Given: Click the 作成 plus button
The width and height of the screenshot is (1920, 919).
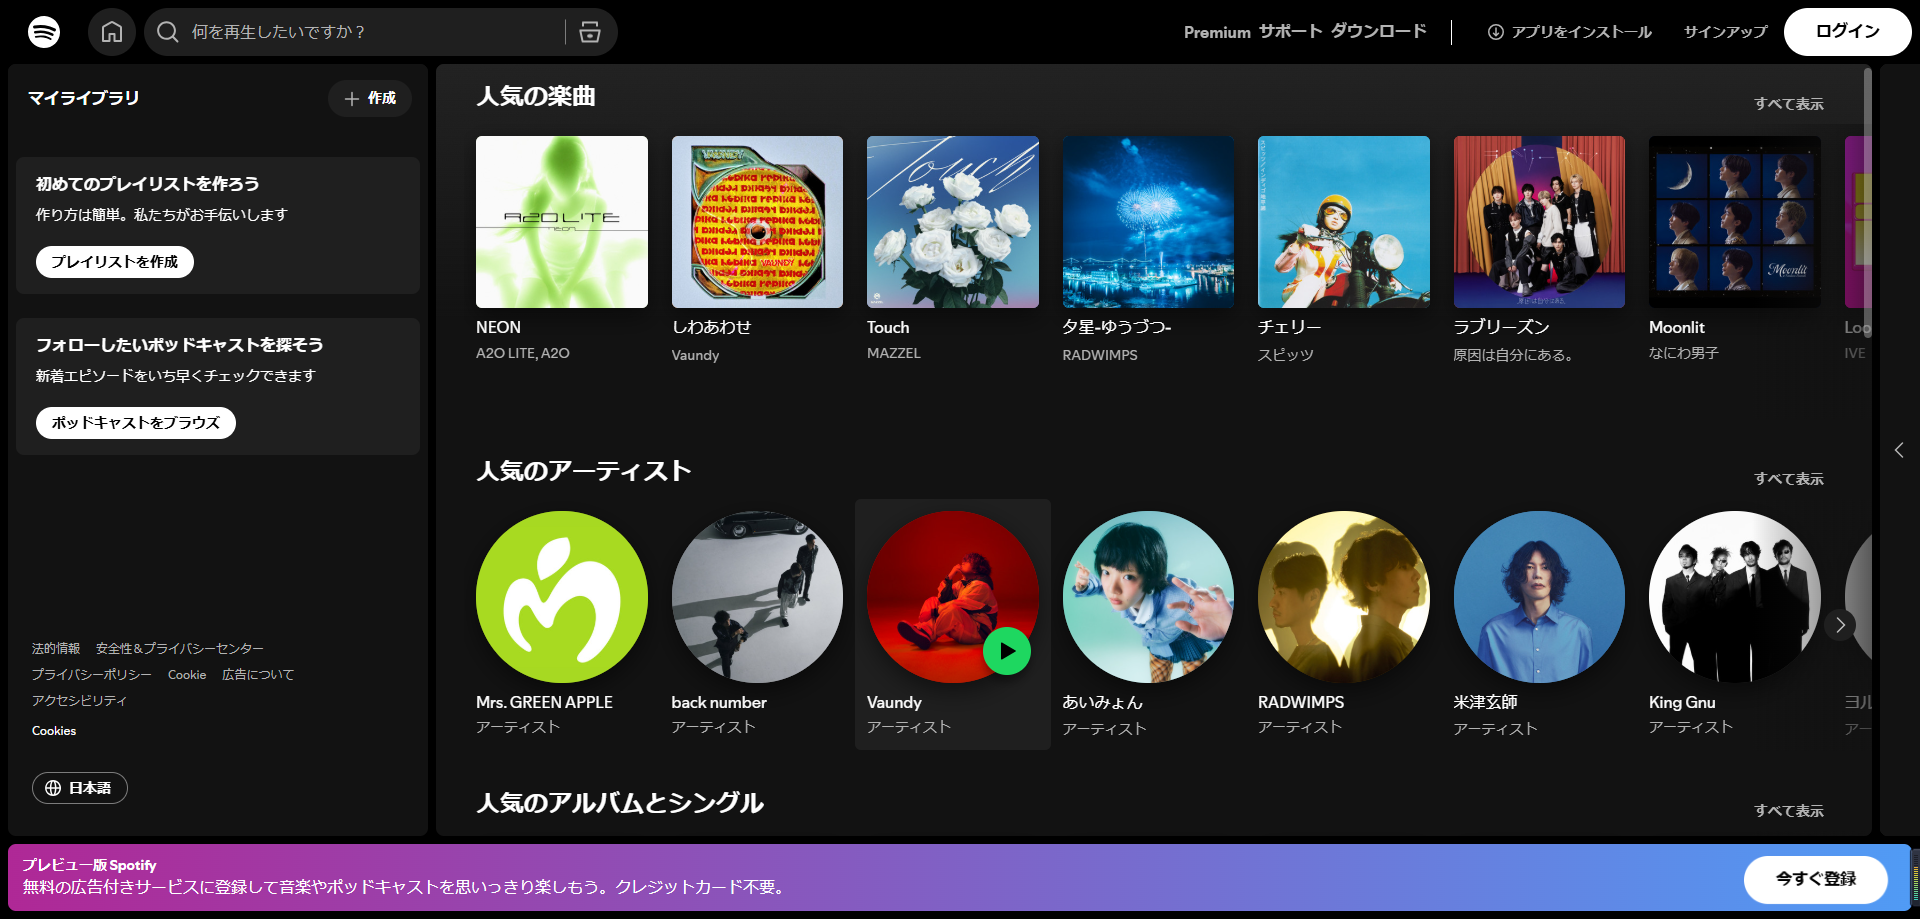Looking at the screenshot, I should (370, 98).
